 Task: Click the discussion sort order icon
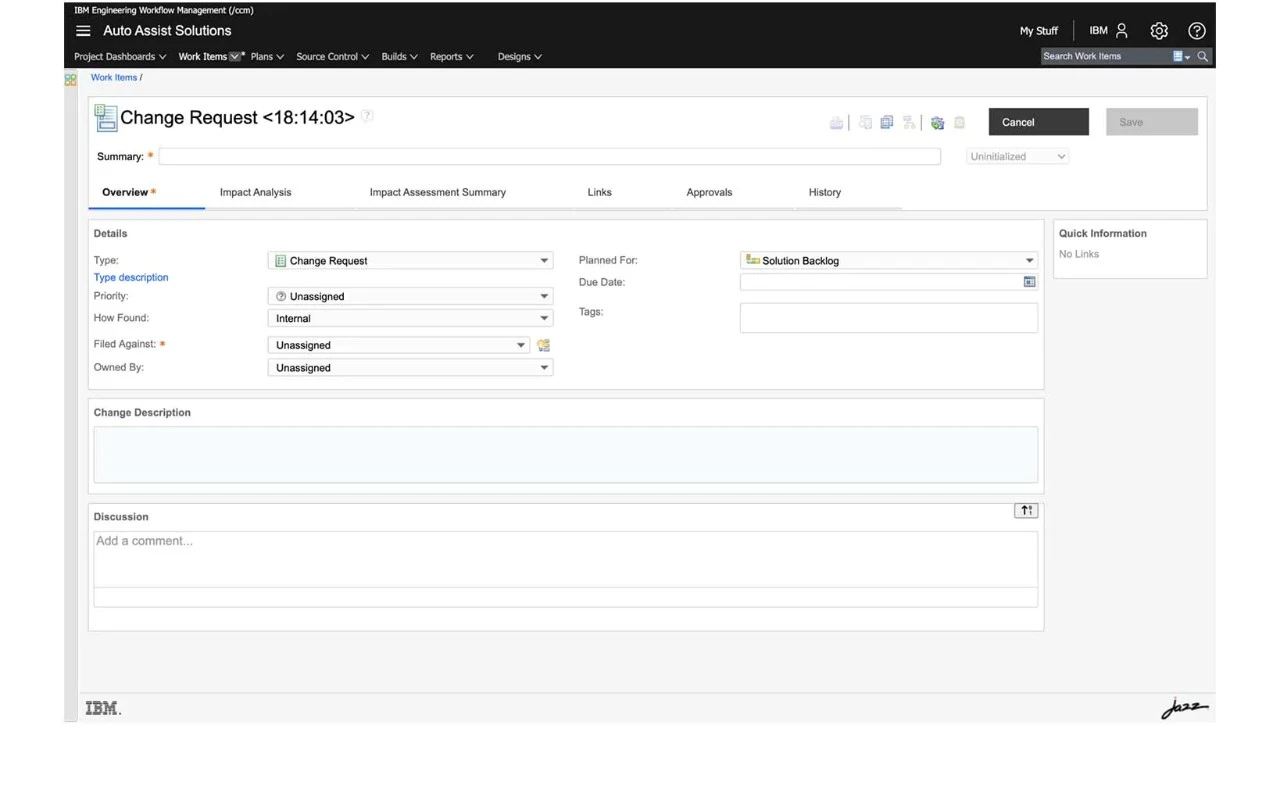tap(1026, 511)
